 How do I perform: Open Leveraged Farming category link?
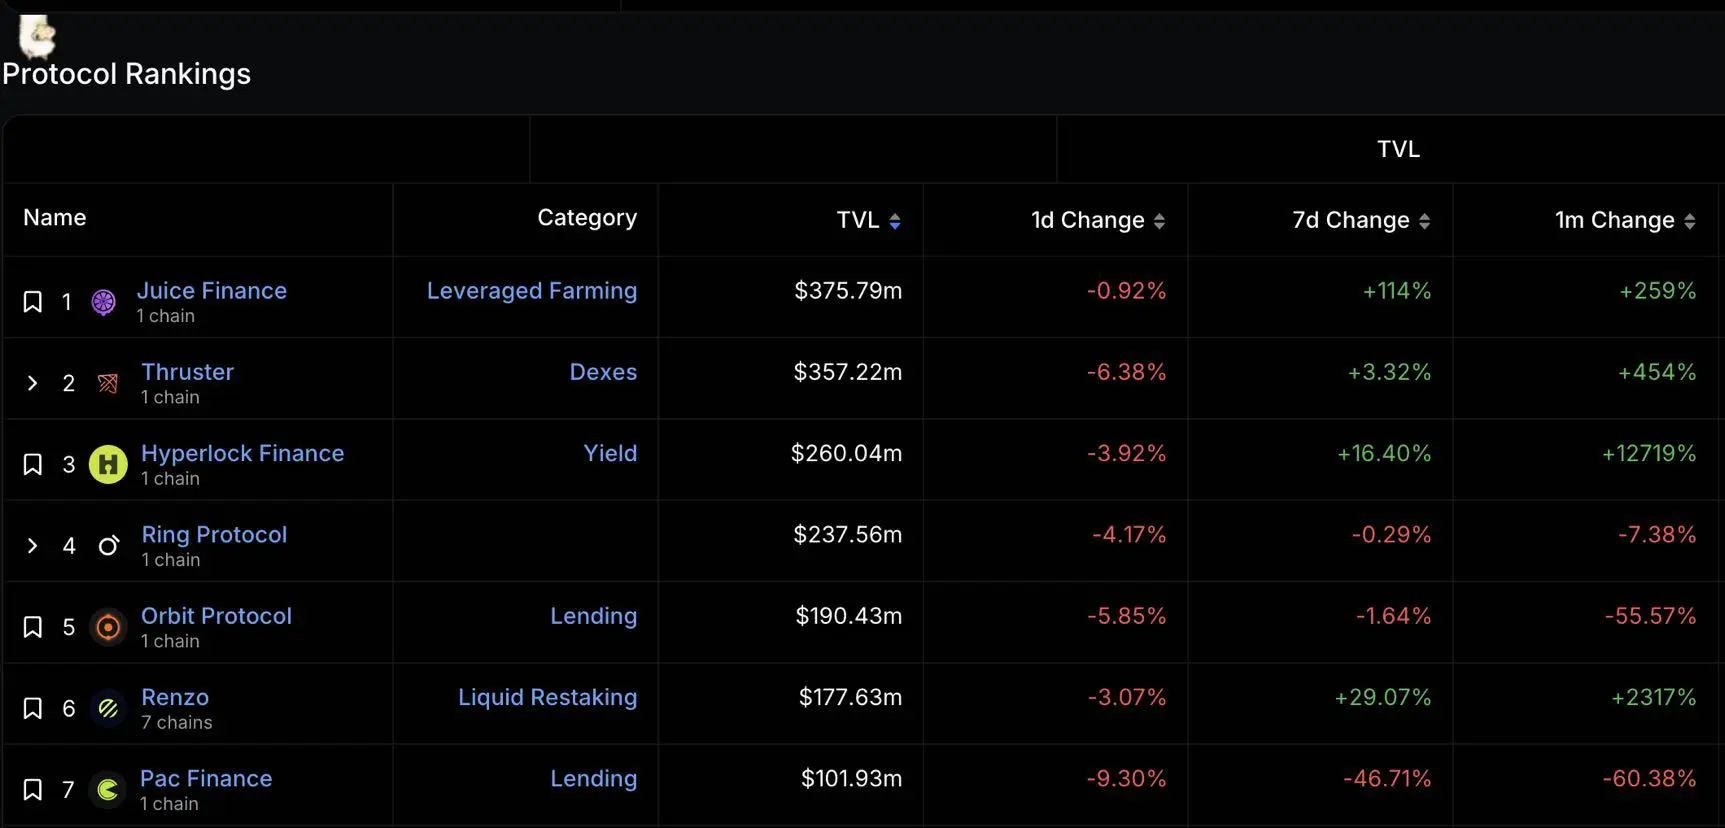coord(531,291)
